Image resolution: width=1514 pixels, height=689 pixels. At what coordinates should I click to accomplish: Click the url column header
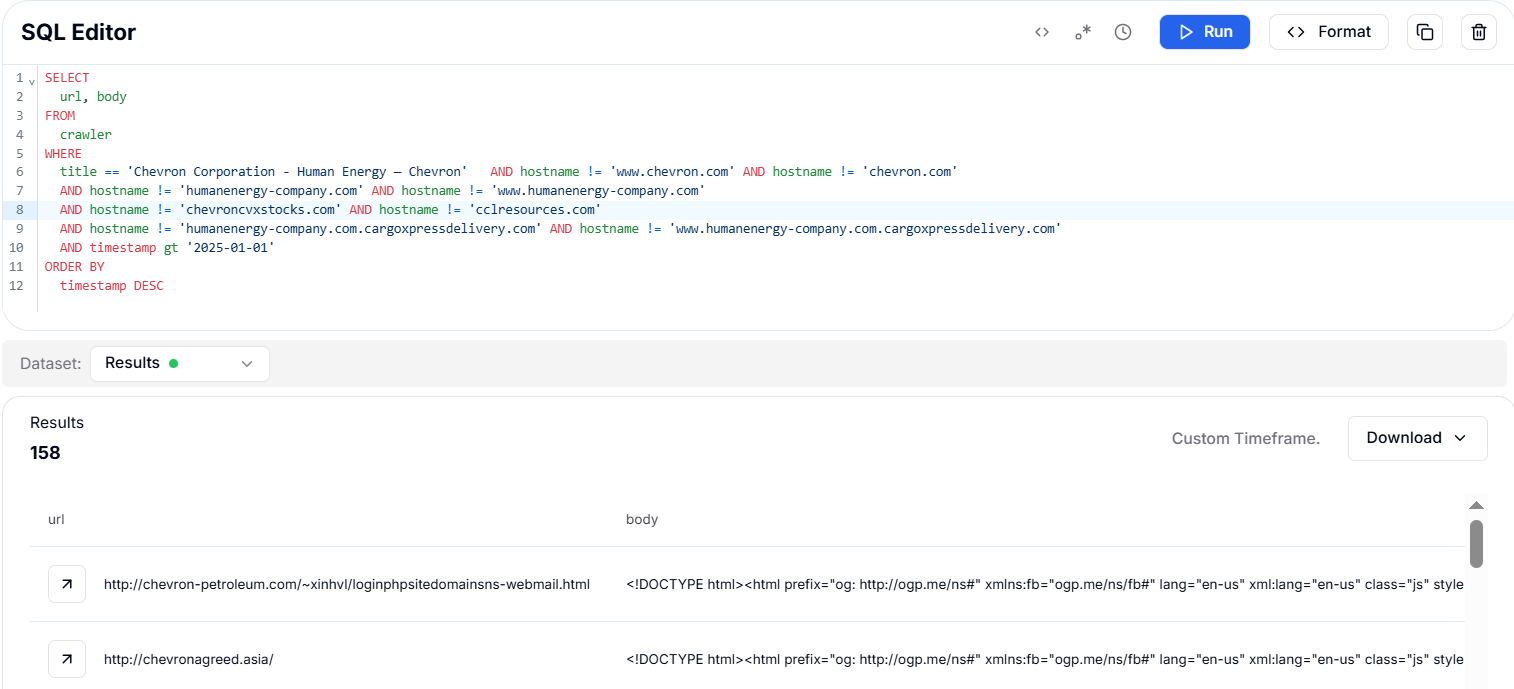(56, 519)
